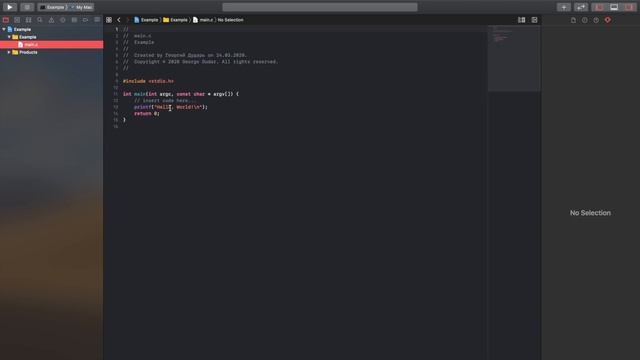
Task: Click Example folder in the jump bar
Action: click(x=176, y=20)
